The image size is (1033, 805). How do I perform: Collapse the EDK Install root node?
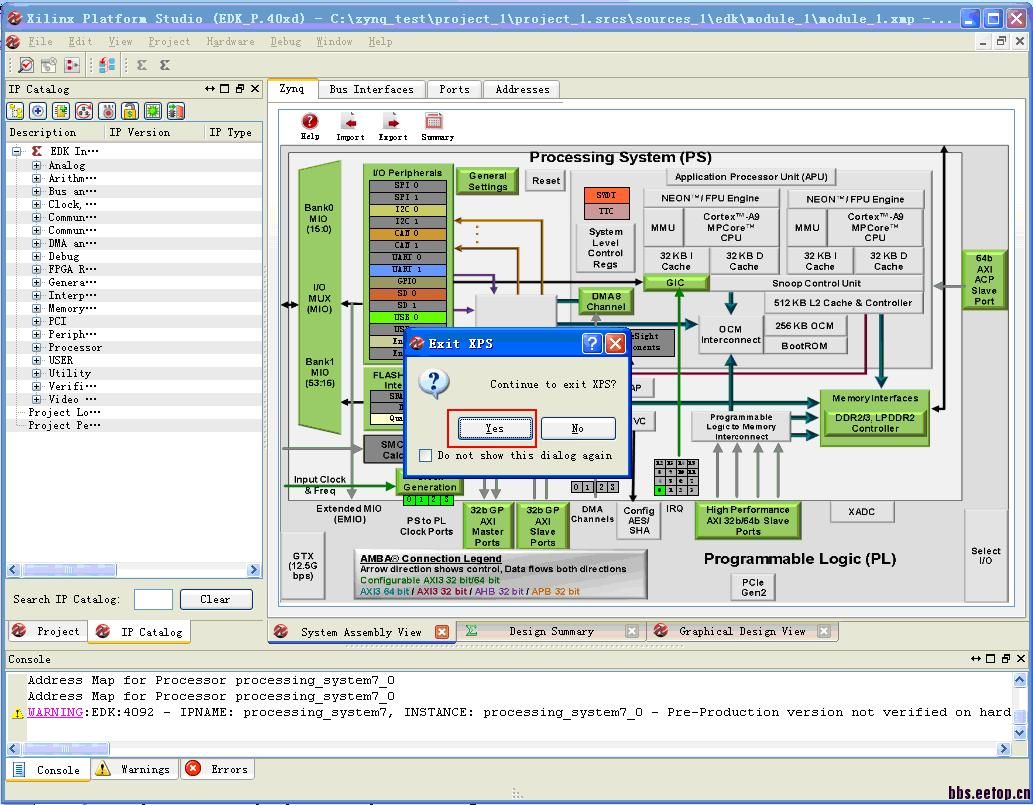pyautogui.click(x=17, y=152)
